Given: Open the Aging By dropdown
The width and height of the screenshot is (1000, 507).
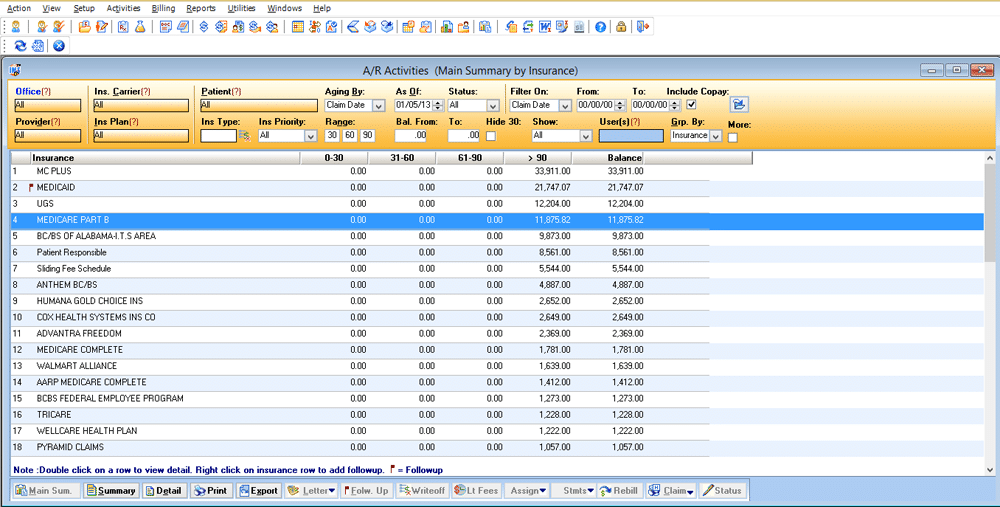Looking at the screenshot, I should coord(379,105).
